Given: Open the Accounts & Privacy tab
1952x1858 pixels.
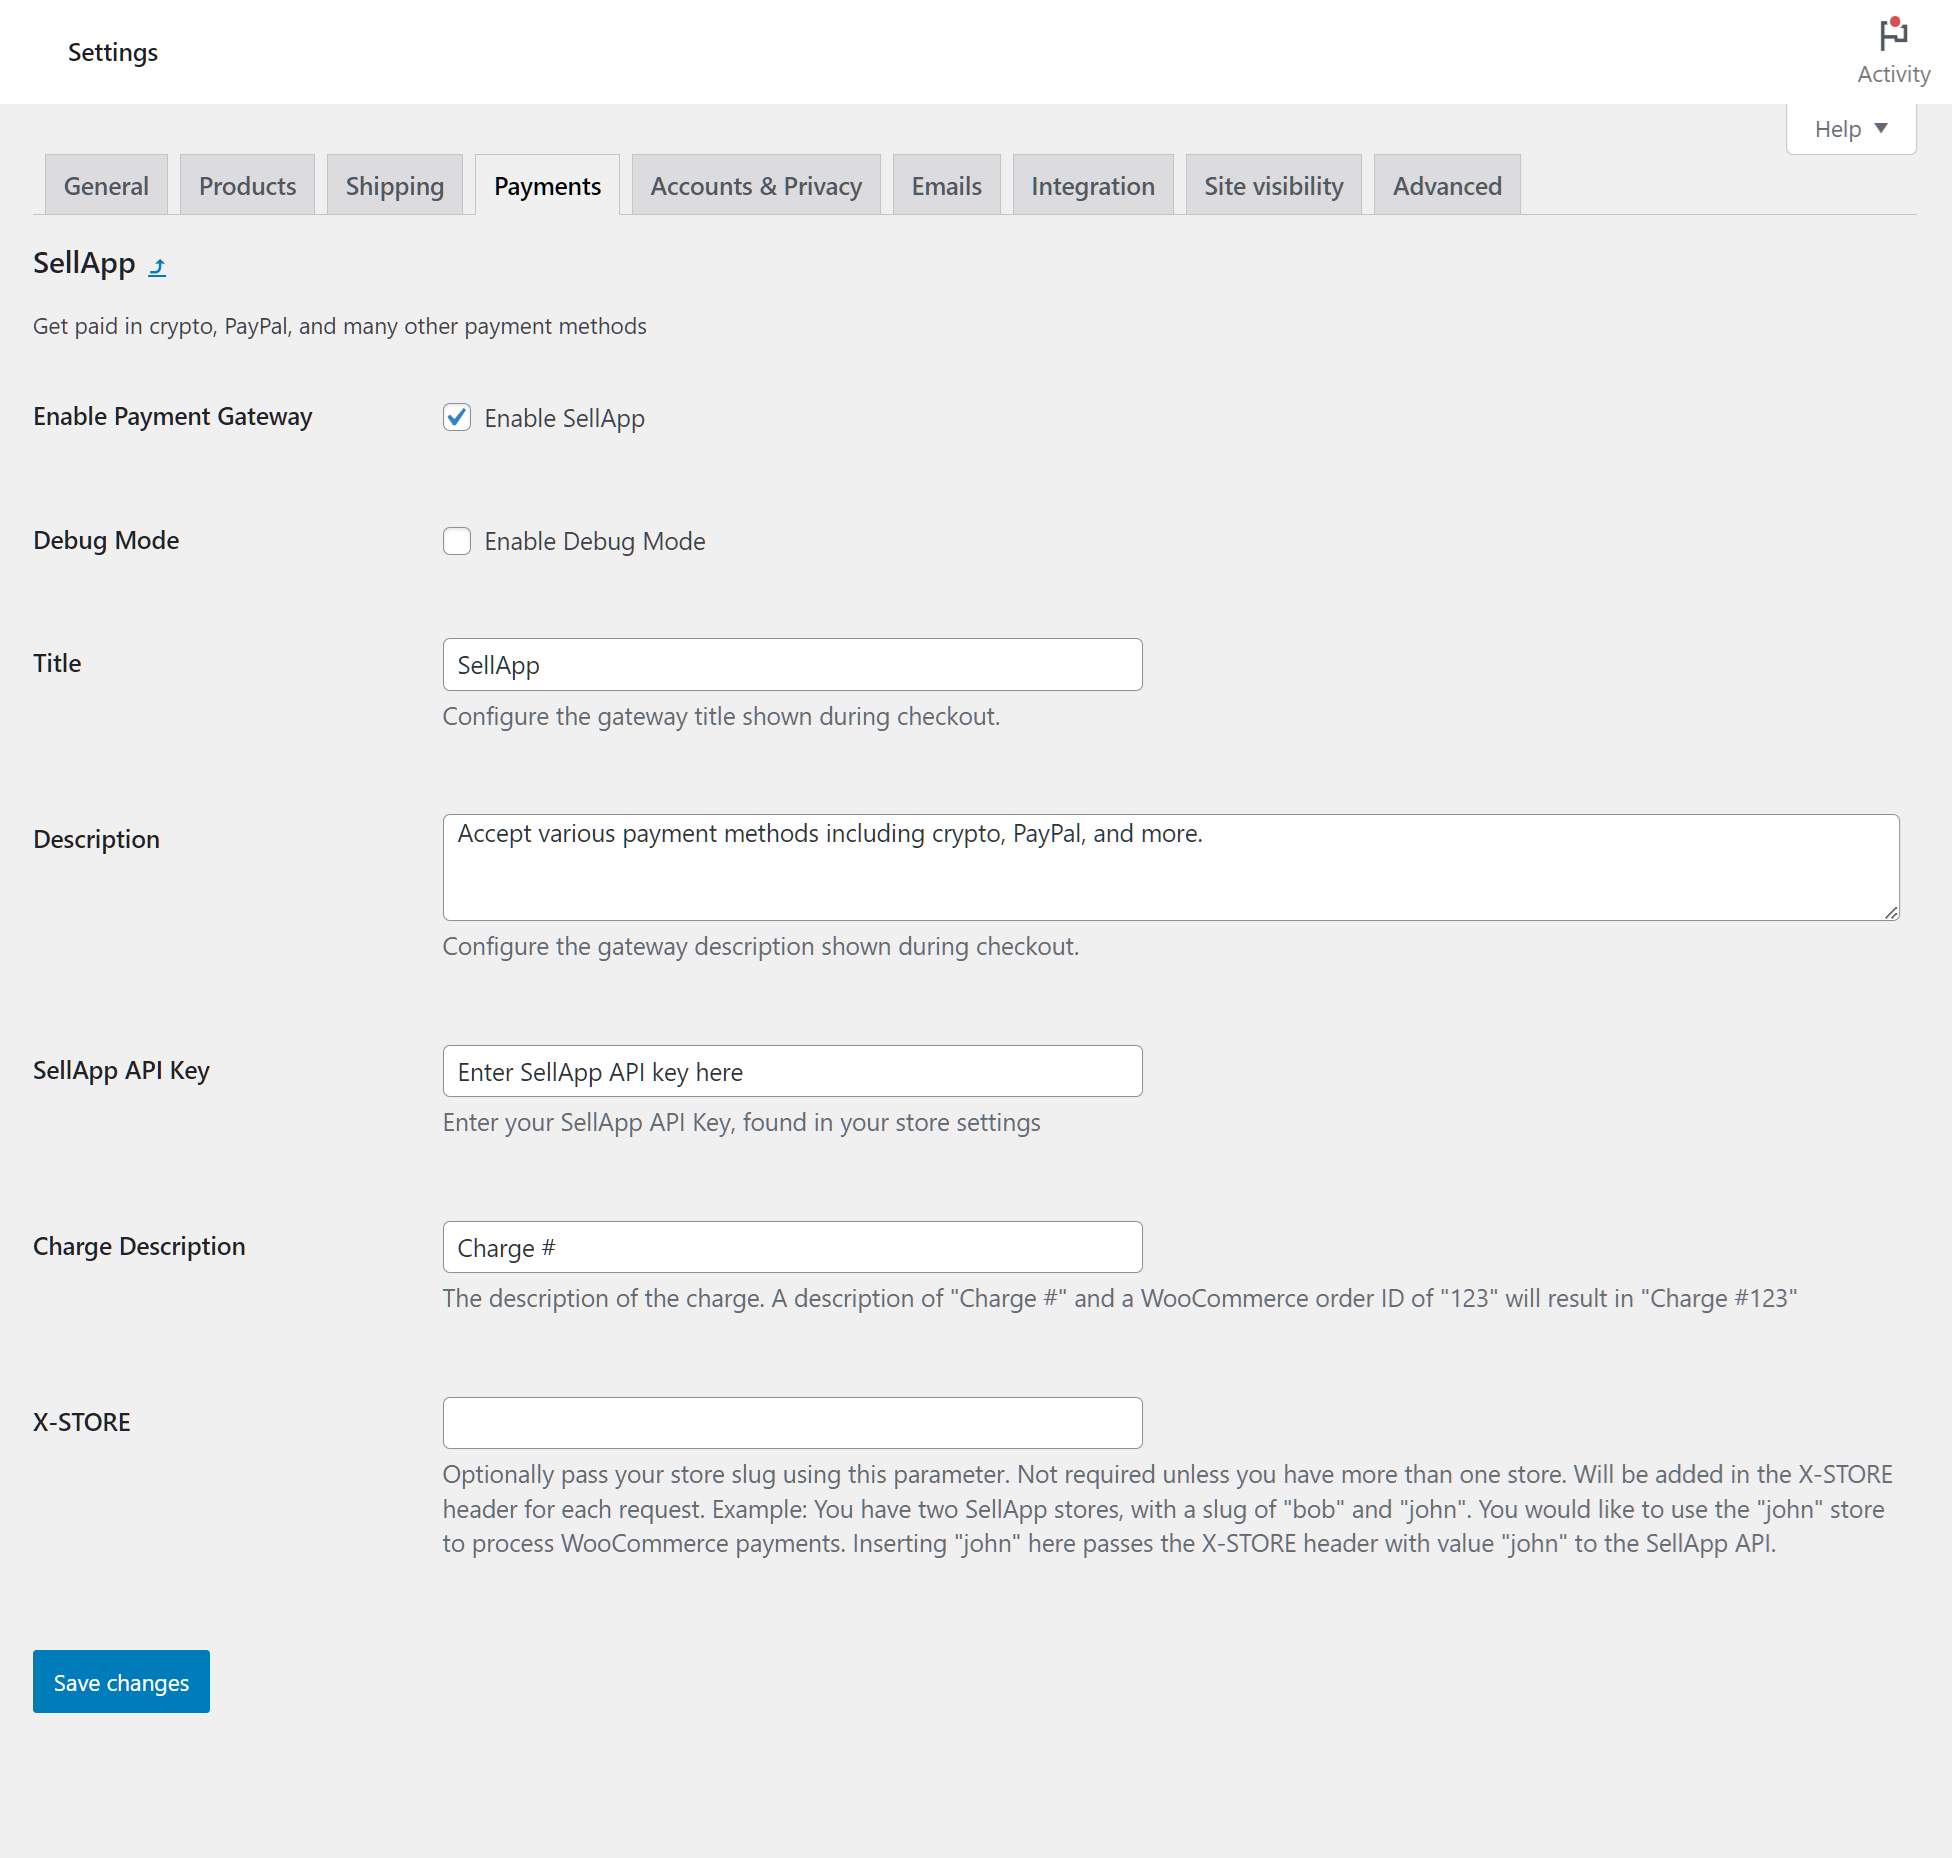Looking at the screenshot, I should [x=756, y=185].
